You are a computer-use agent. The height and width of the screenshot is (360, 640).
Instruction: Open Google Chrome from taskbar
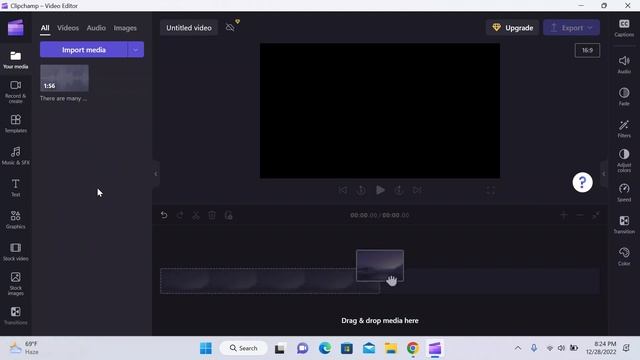[413, 348]
